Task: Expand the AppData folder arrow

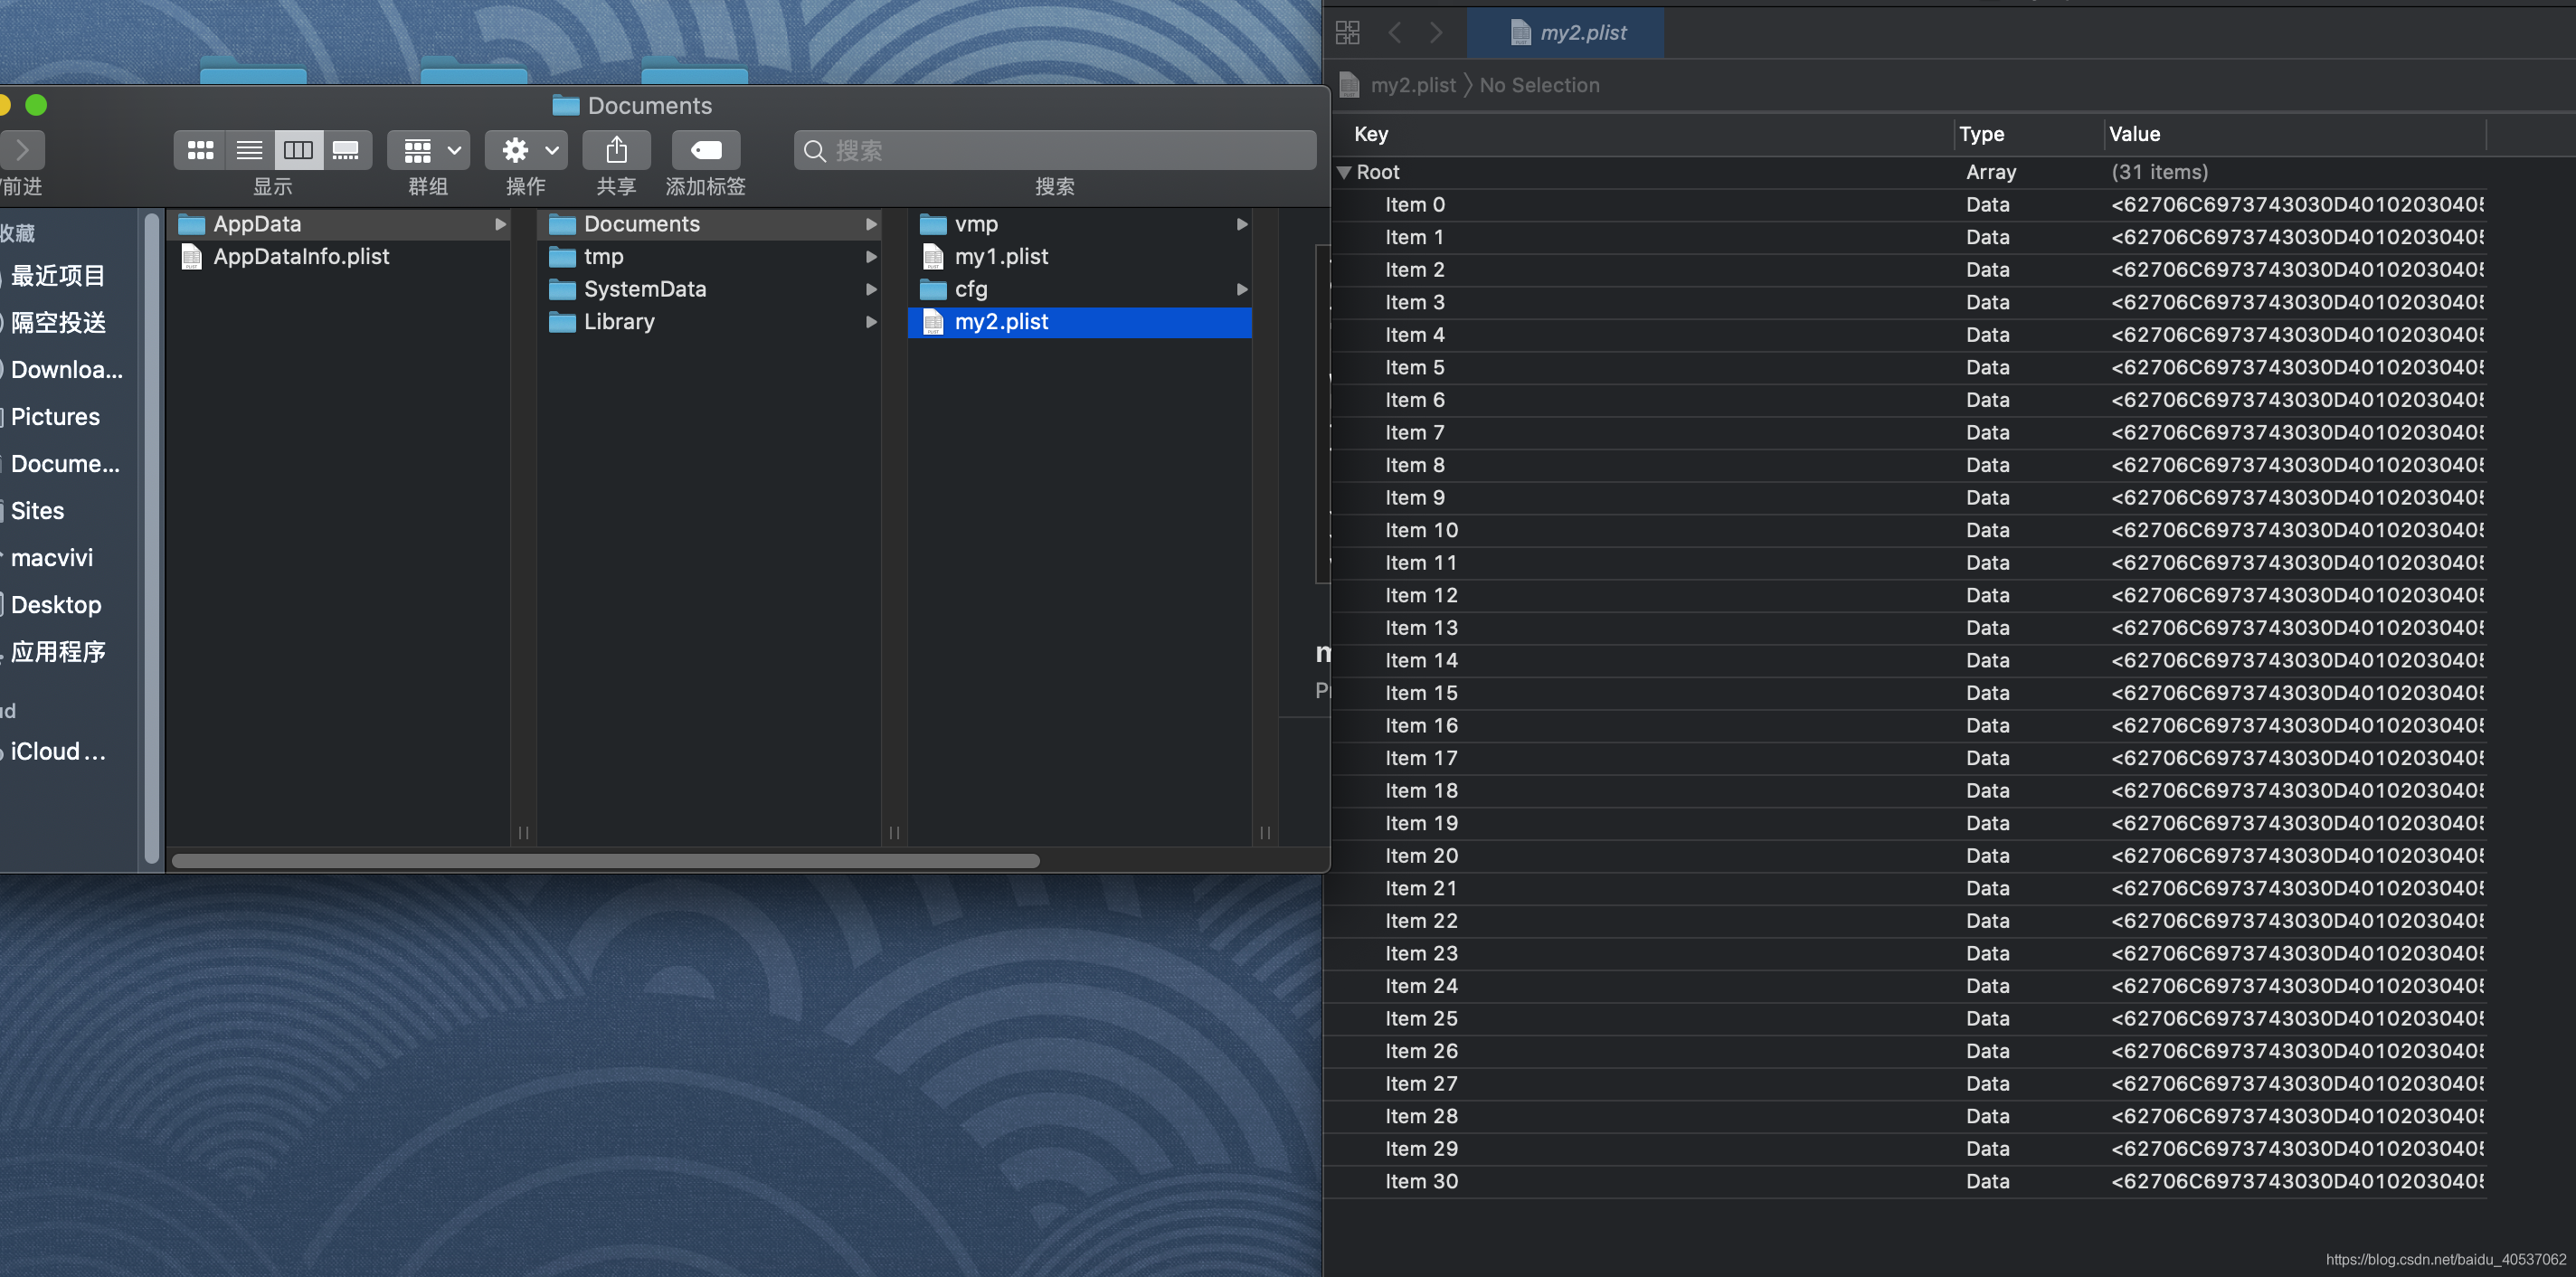Action: coord(500,224)
